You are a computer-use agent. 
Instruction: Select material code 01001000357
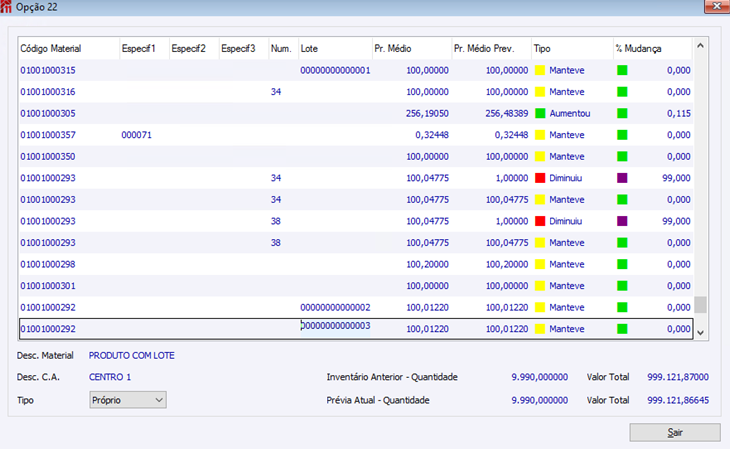pos(47,135)
